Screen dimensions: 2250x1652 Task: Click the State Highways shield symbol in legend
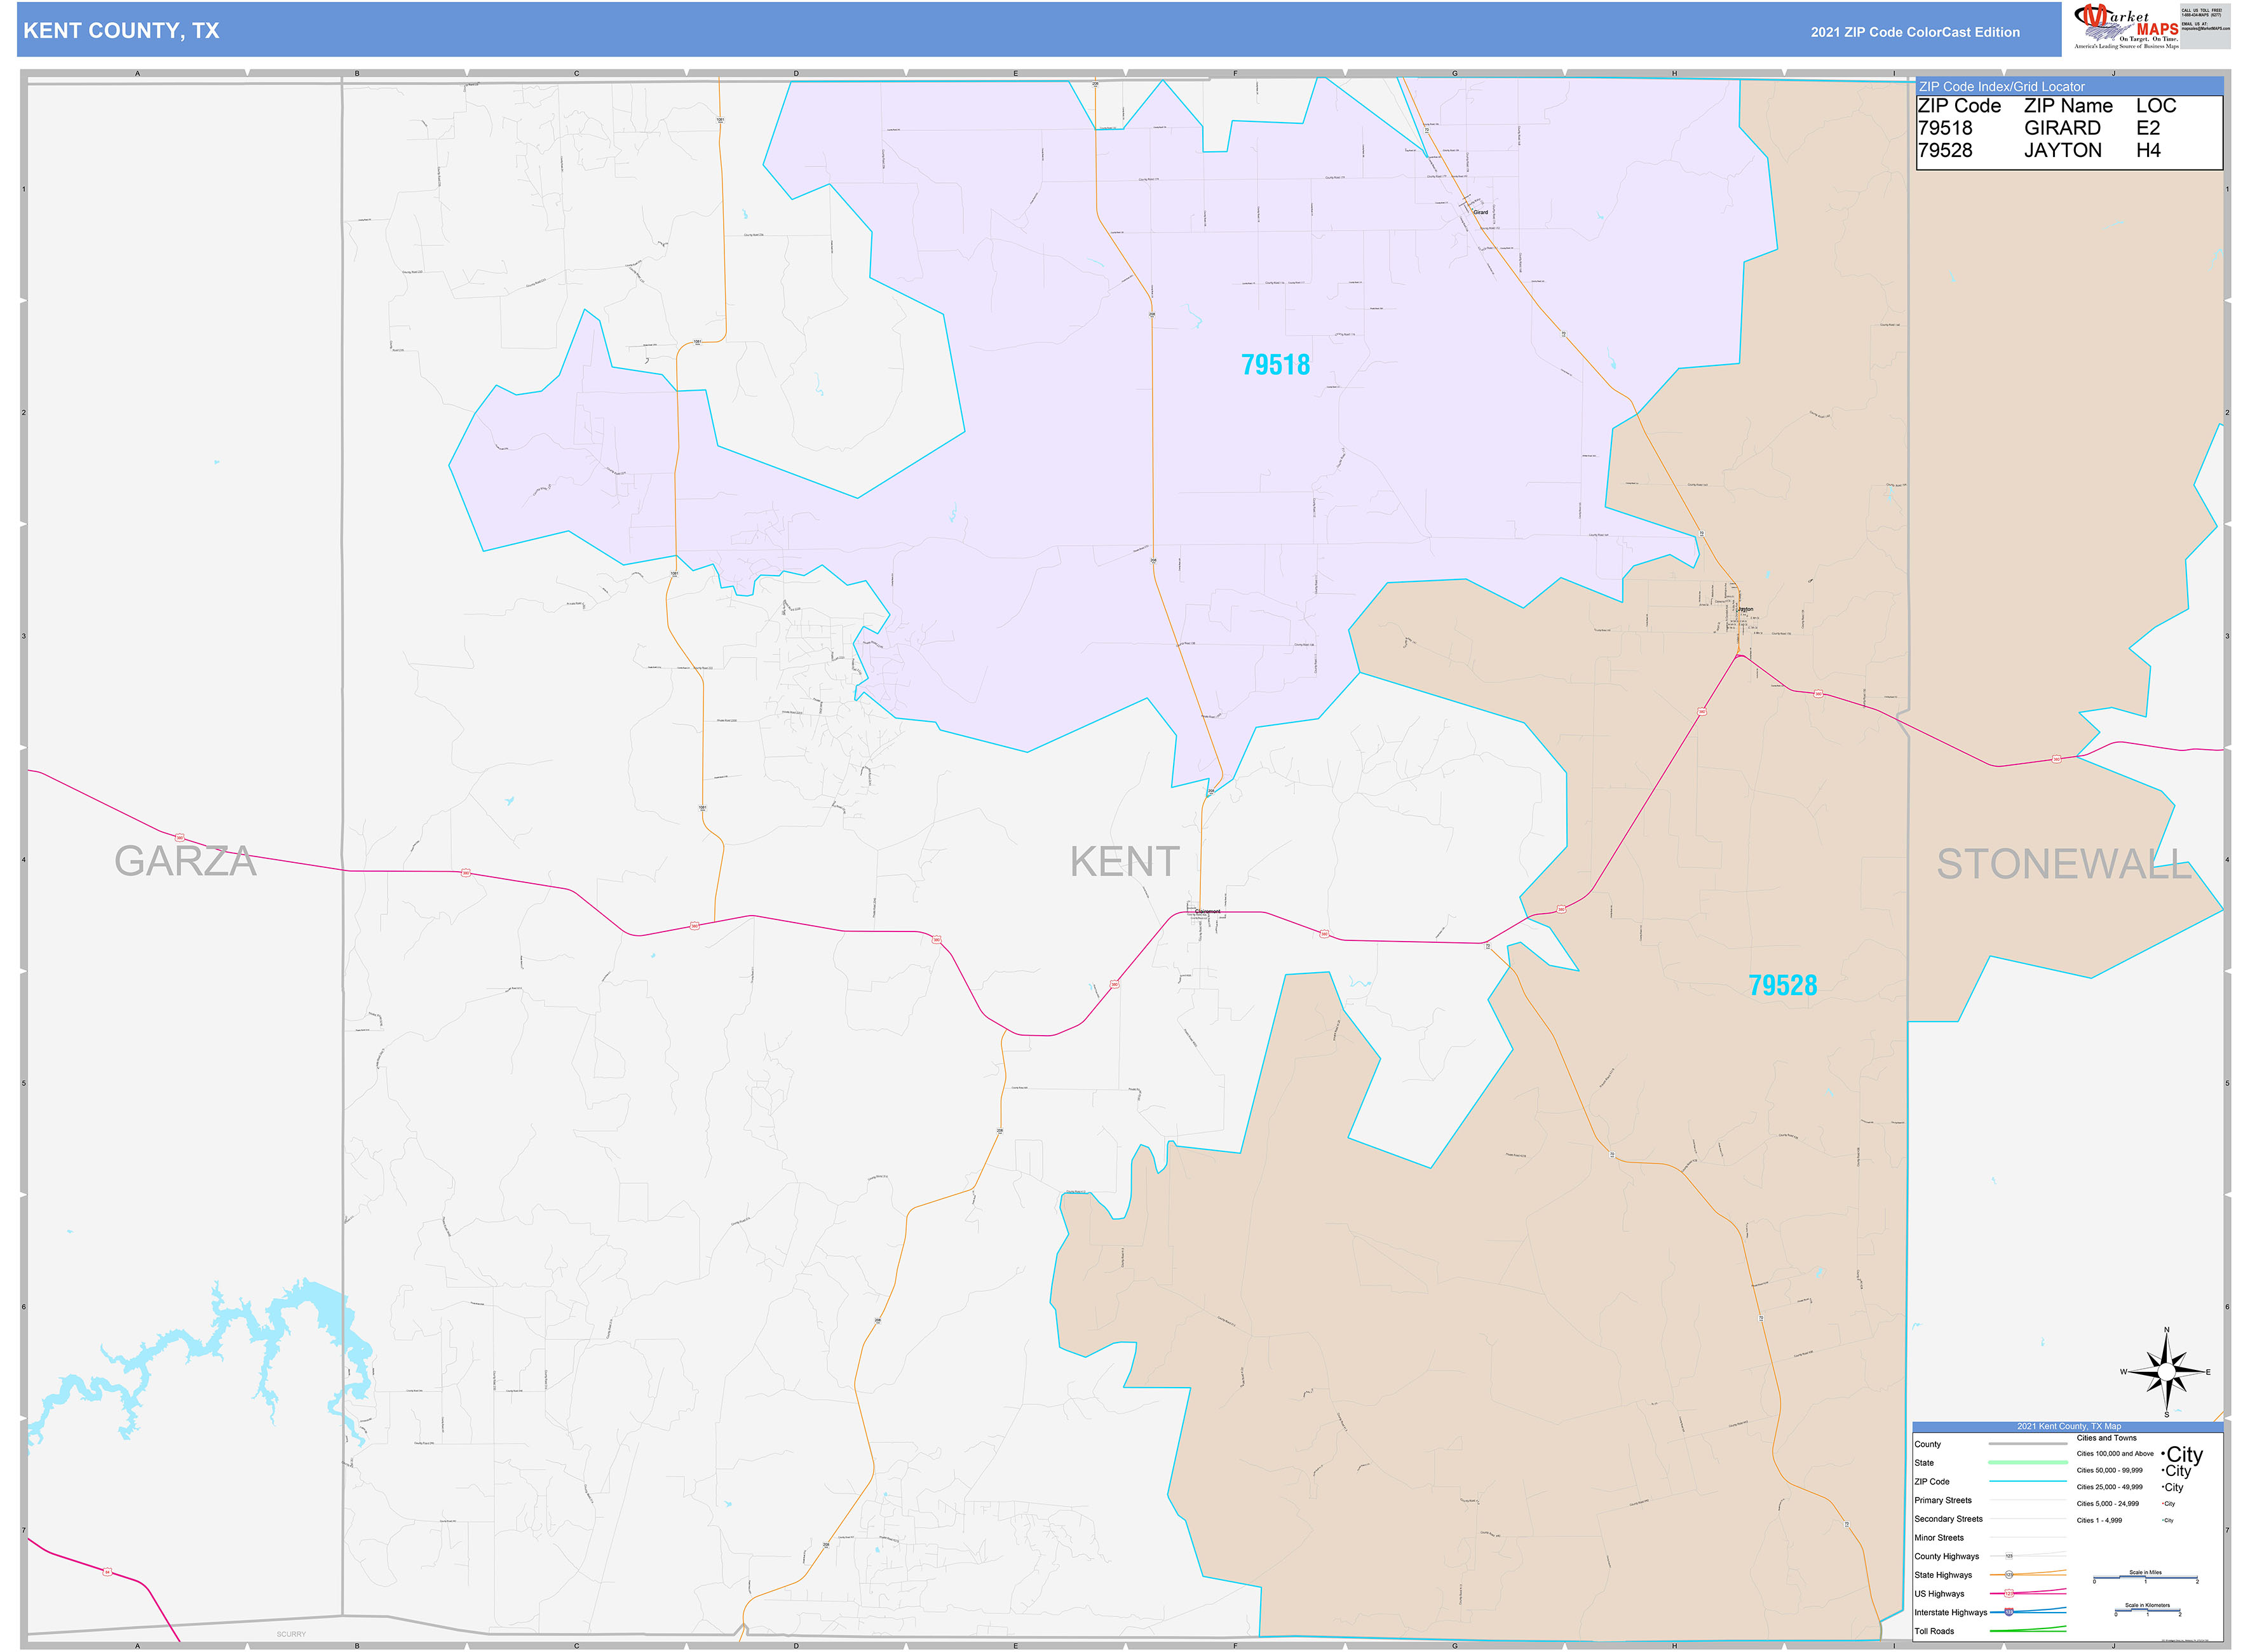click(2010, 1575)
